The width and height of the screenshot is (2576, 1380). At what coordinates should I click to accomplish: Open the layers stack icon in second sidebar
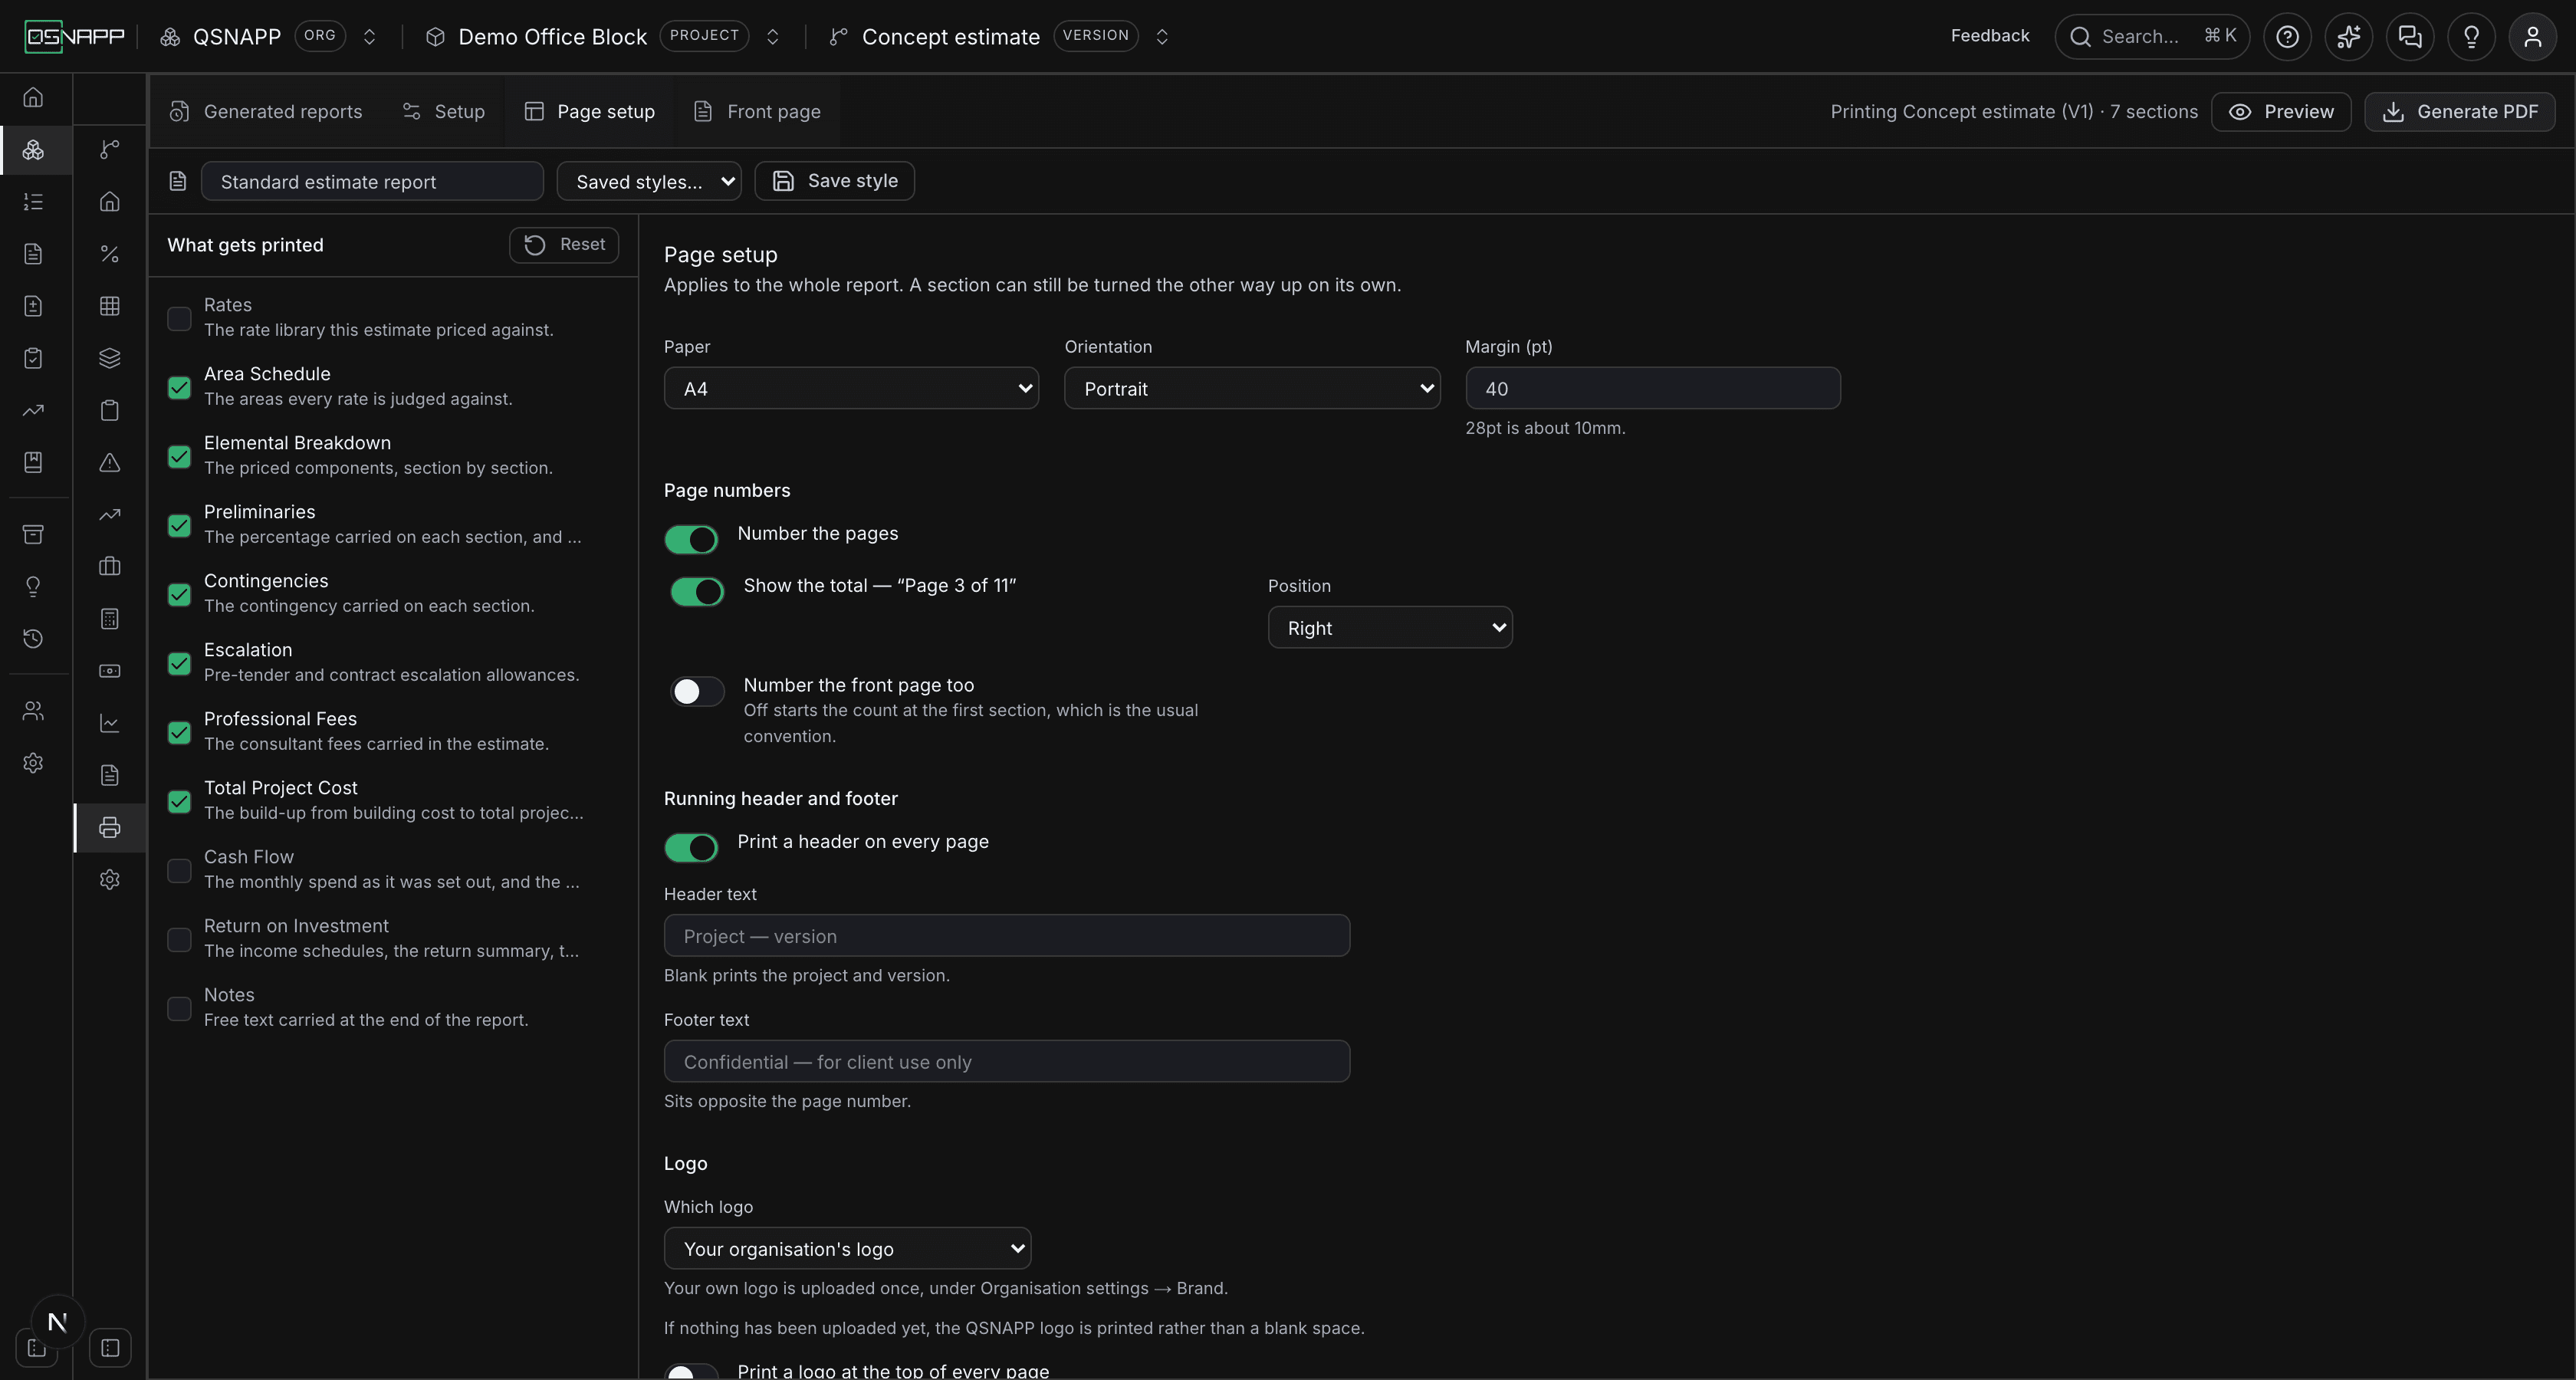click(x=110, y=358)
